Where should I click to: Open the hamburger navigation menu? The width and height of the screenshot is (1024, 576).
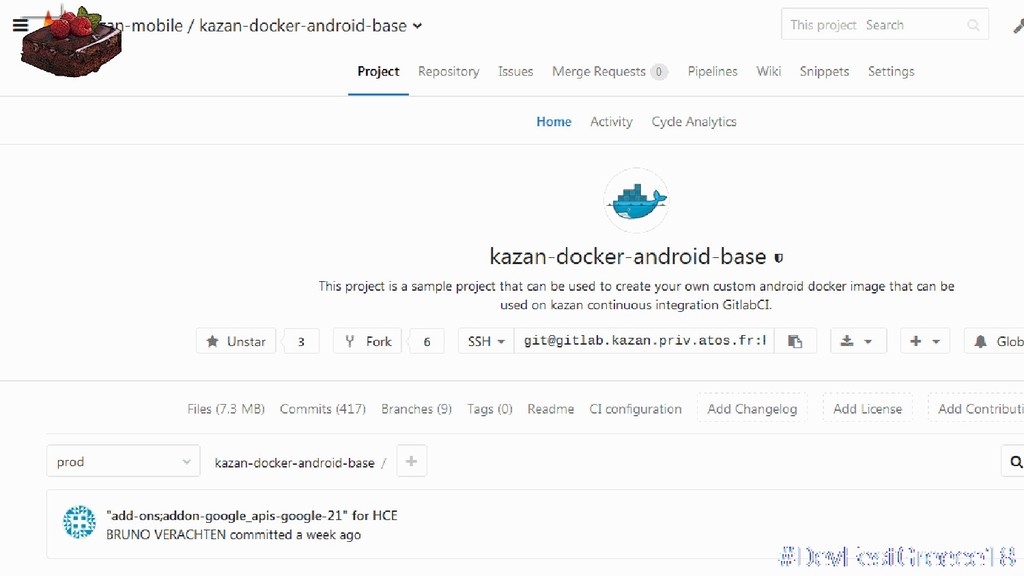pos(20,25)
